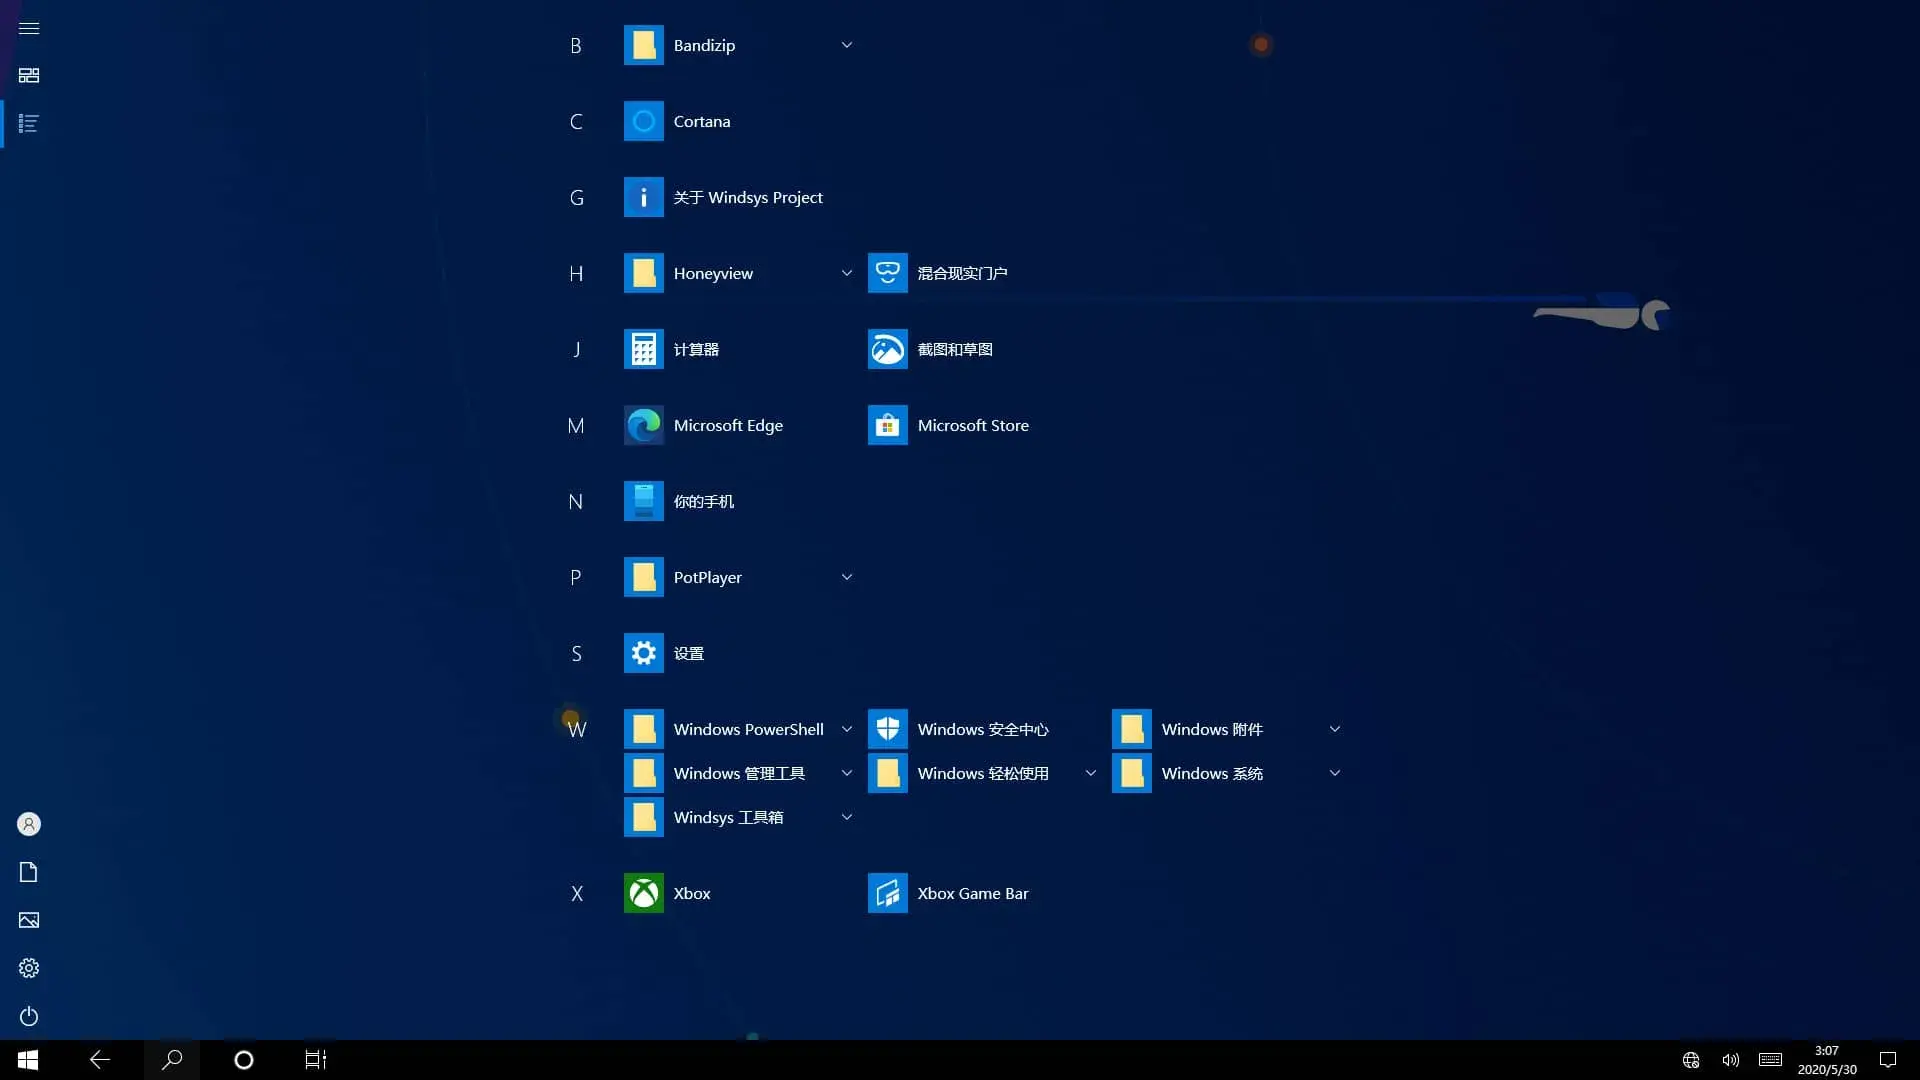Open Documents icon in the sidebar

pyautogui.click(x=29, y=872)
